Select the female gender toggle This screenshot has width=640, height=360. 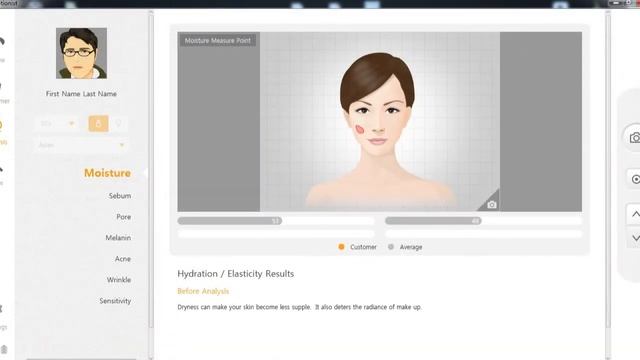(118, 124)
